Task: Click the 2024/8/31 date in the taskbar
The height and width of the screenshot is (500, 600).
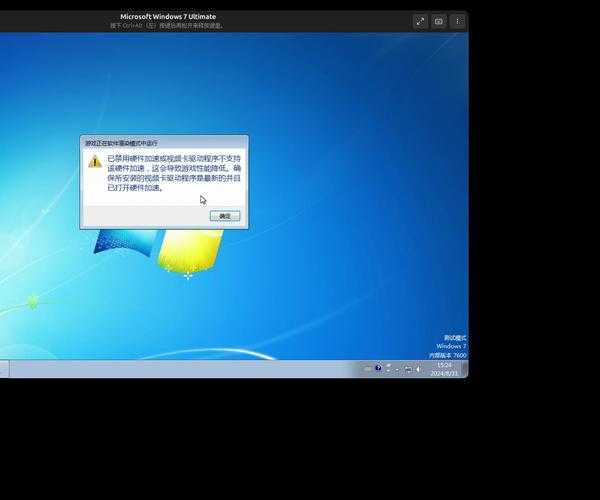Action: (x=444, y=372)
